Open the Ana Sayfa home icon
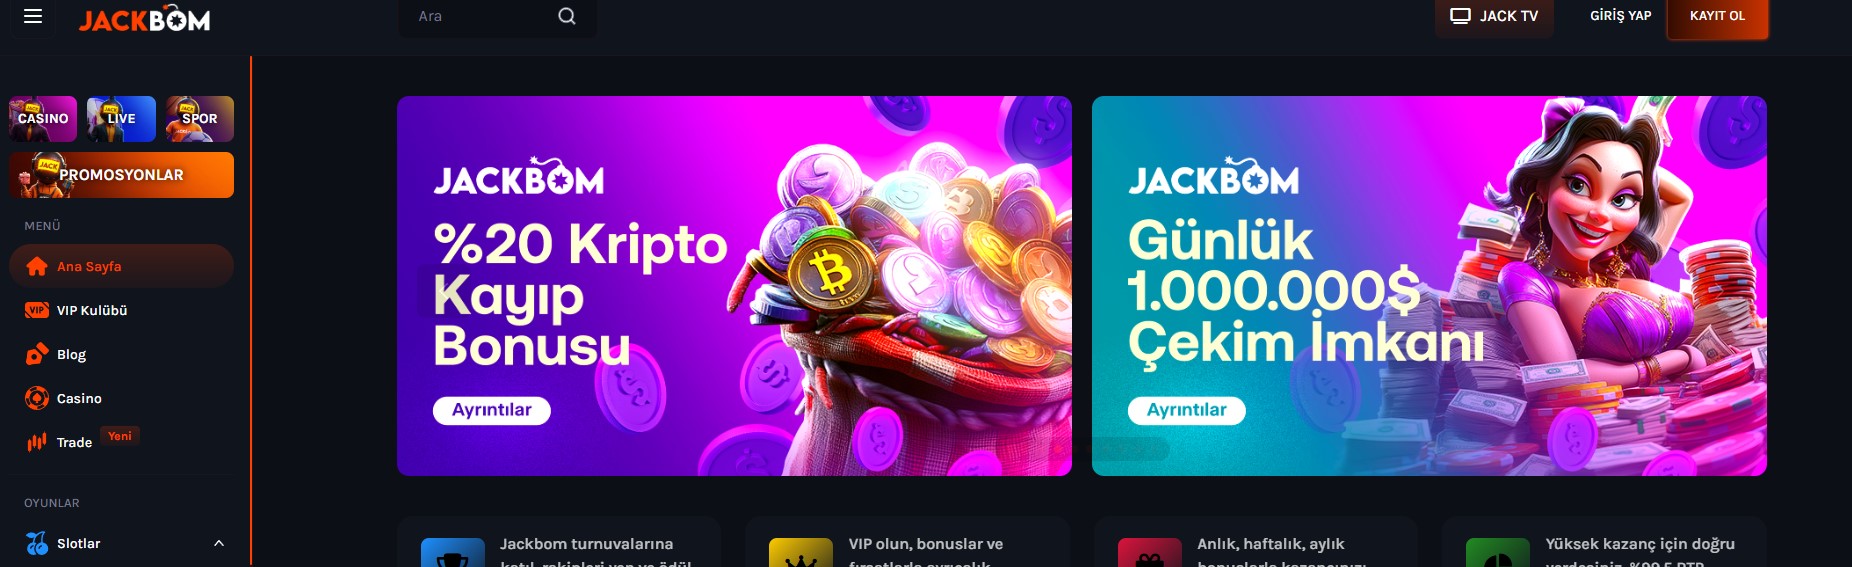 click(x=37, y=266)
